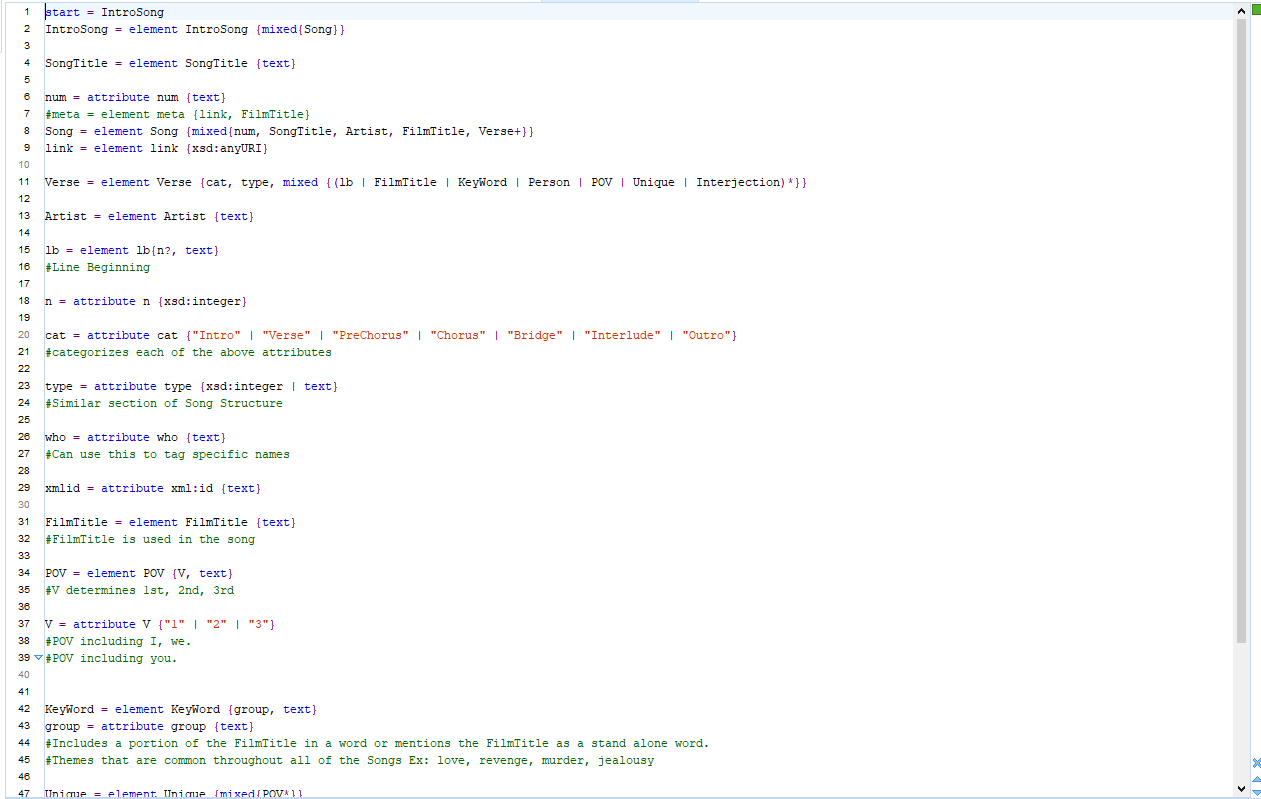
Task: Place cursor on 'start = IntroSong' line
Action: (105, 12)
